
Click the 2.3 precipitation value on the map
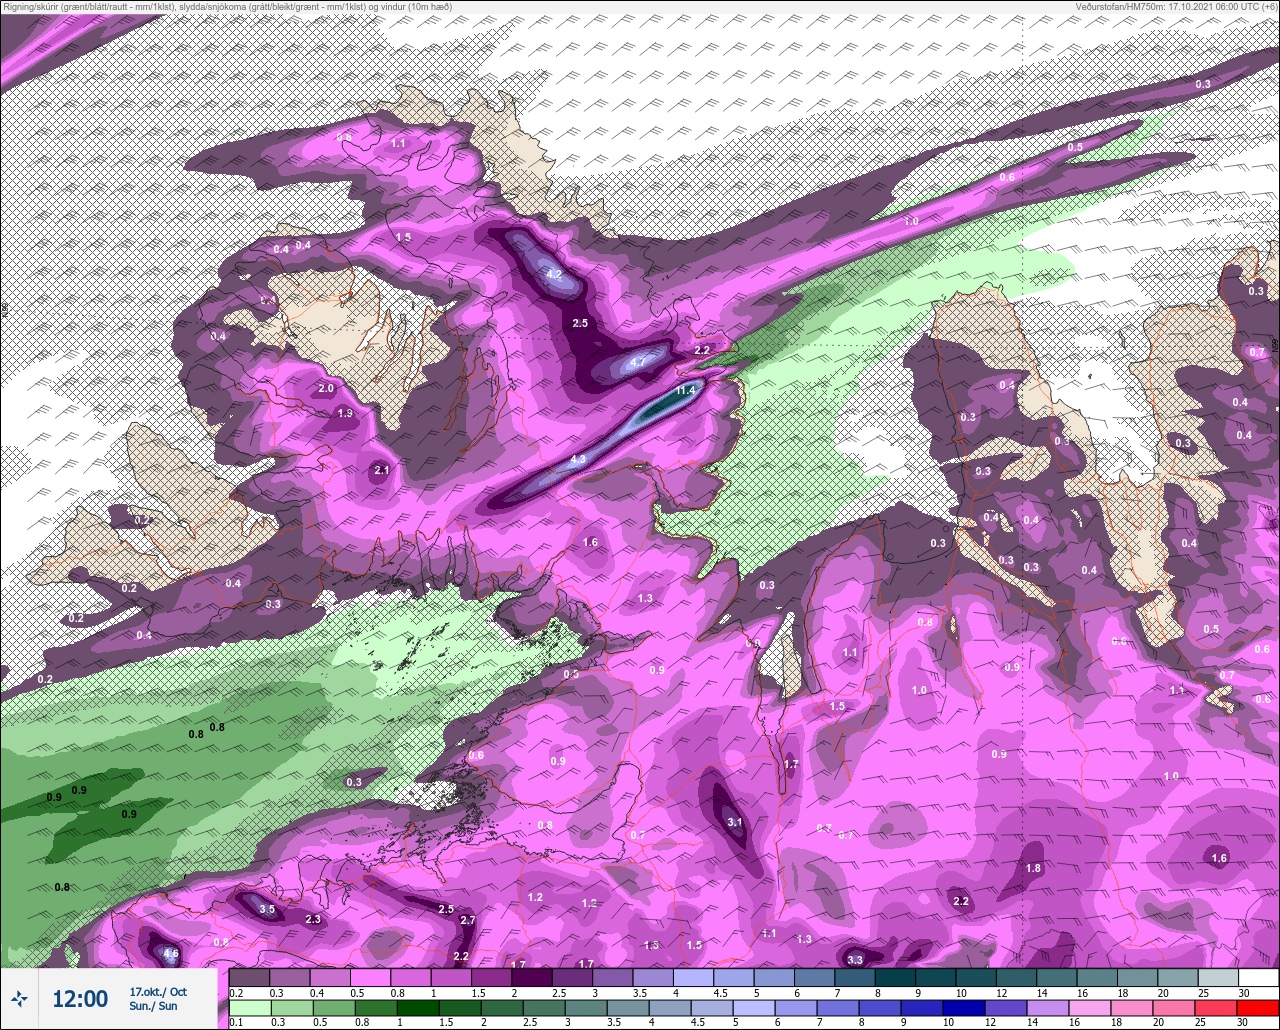313,919
